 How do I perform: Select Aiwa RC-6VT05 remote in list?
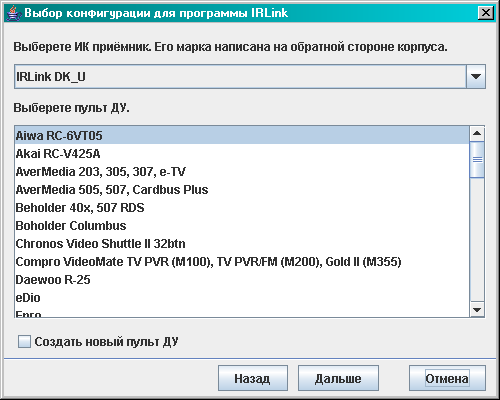242,135
